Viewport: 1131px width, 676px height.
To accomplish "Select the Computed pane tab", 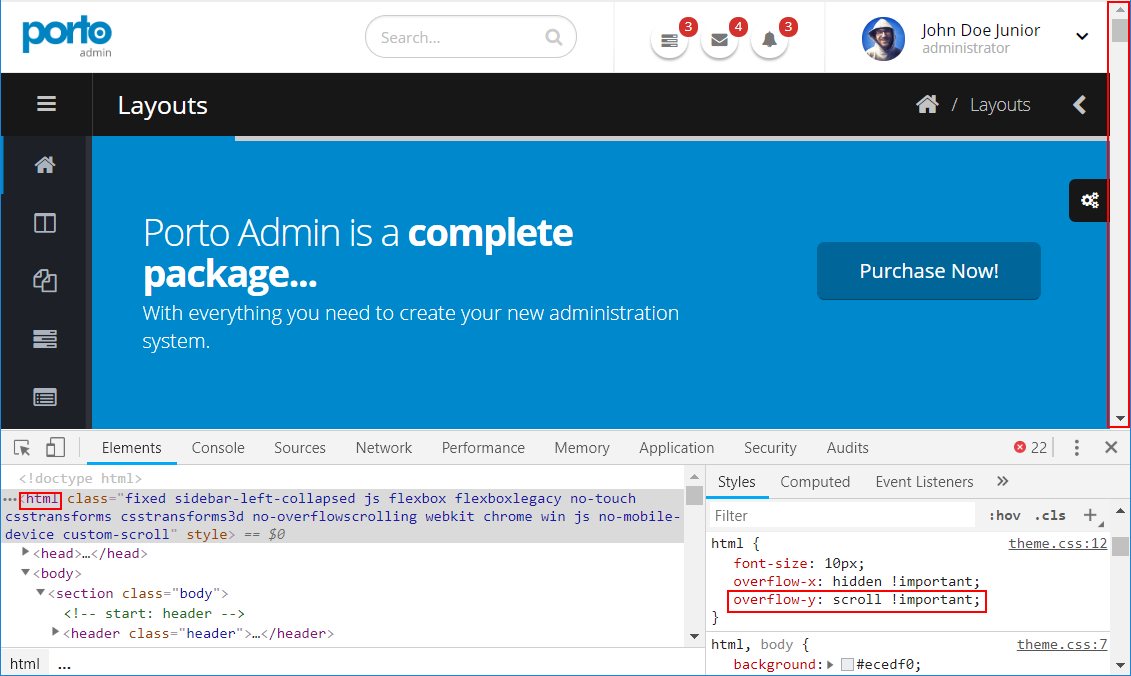I will pyautogui.click(x=814, y=482).
